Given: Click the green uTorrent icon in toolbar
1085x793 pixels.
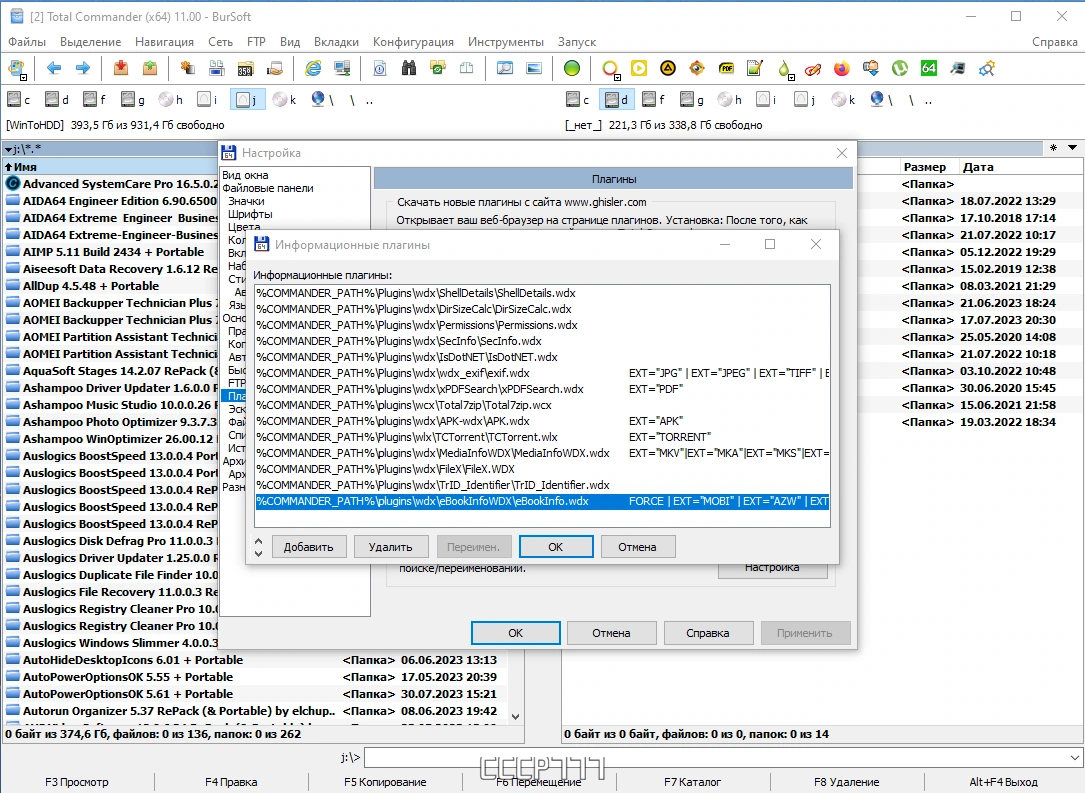Looking at the screenshot, I should (900, 68).
